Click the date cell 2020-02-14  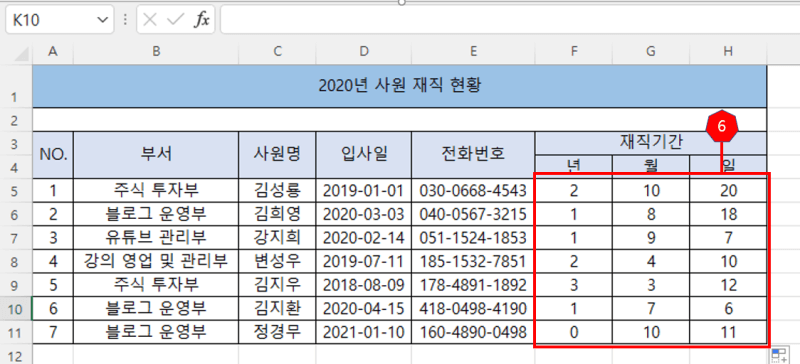(x=363, y=237)
